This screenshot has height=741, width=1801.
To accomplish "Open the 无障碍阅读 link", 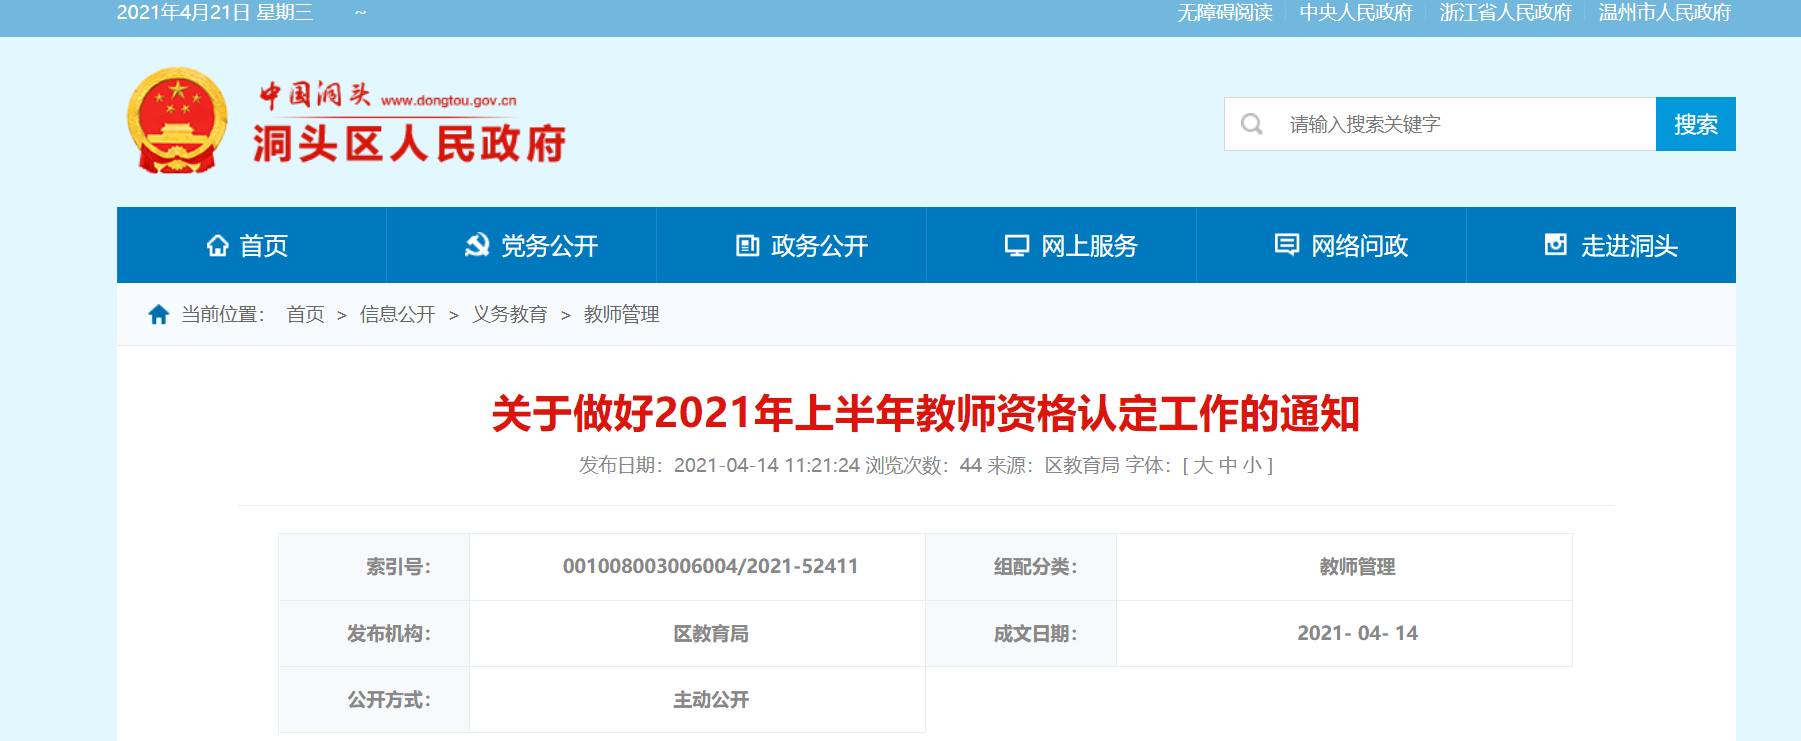I will pyautogui.click(x=1225, y=13).
